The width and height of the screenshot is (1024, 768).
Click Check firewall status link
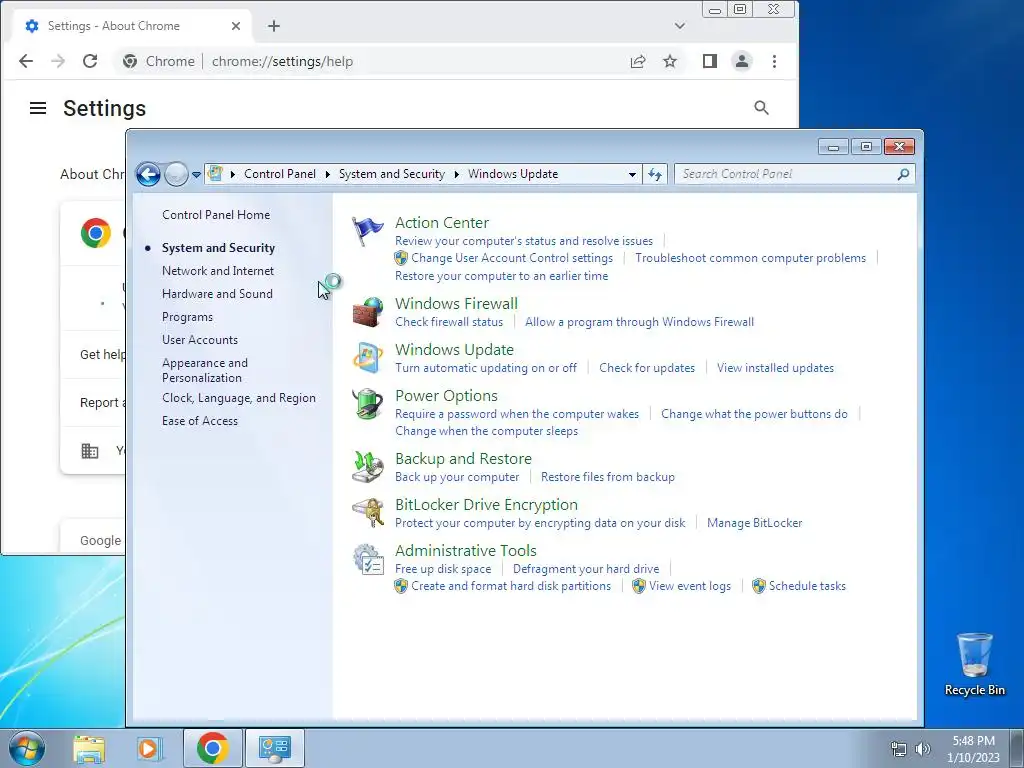[449, 322]
